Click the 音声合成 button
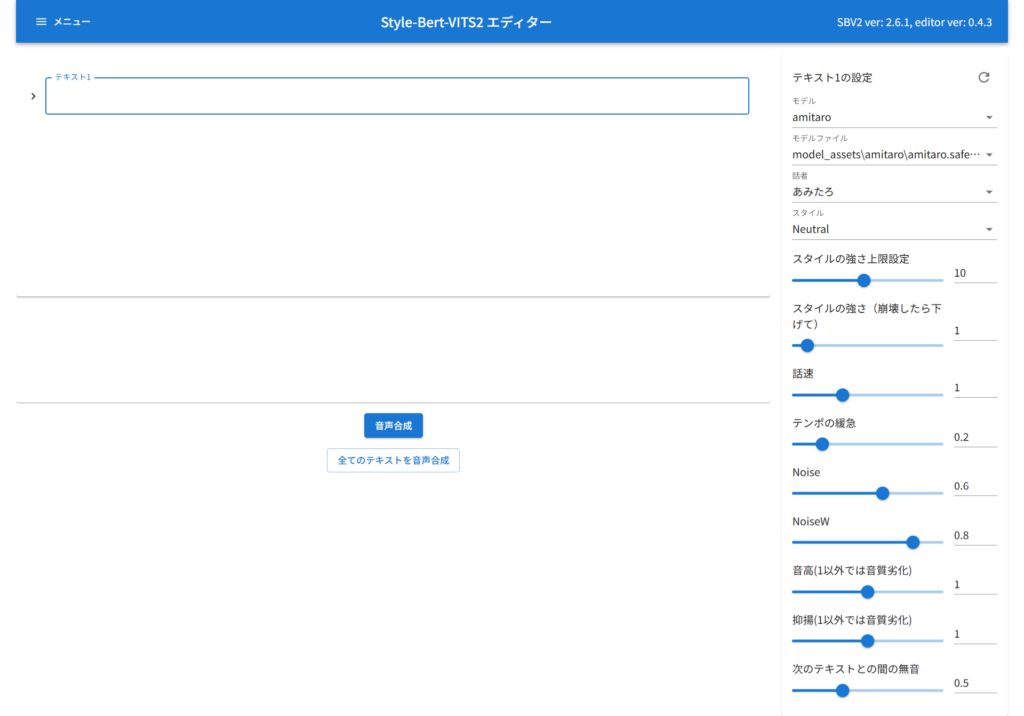Screen dimensions: 1024x716 (x=393, y=425)
